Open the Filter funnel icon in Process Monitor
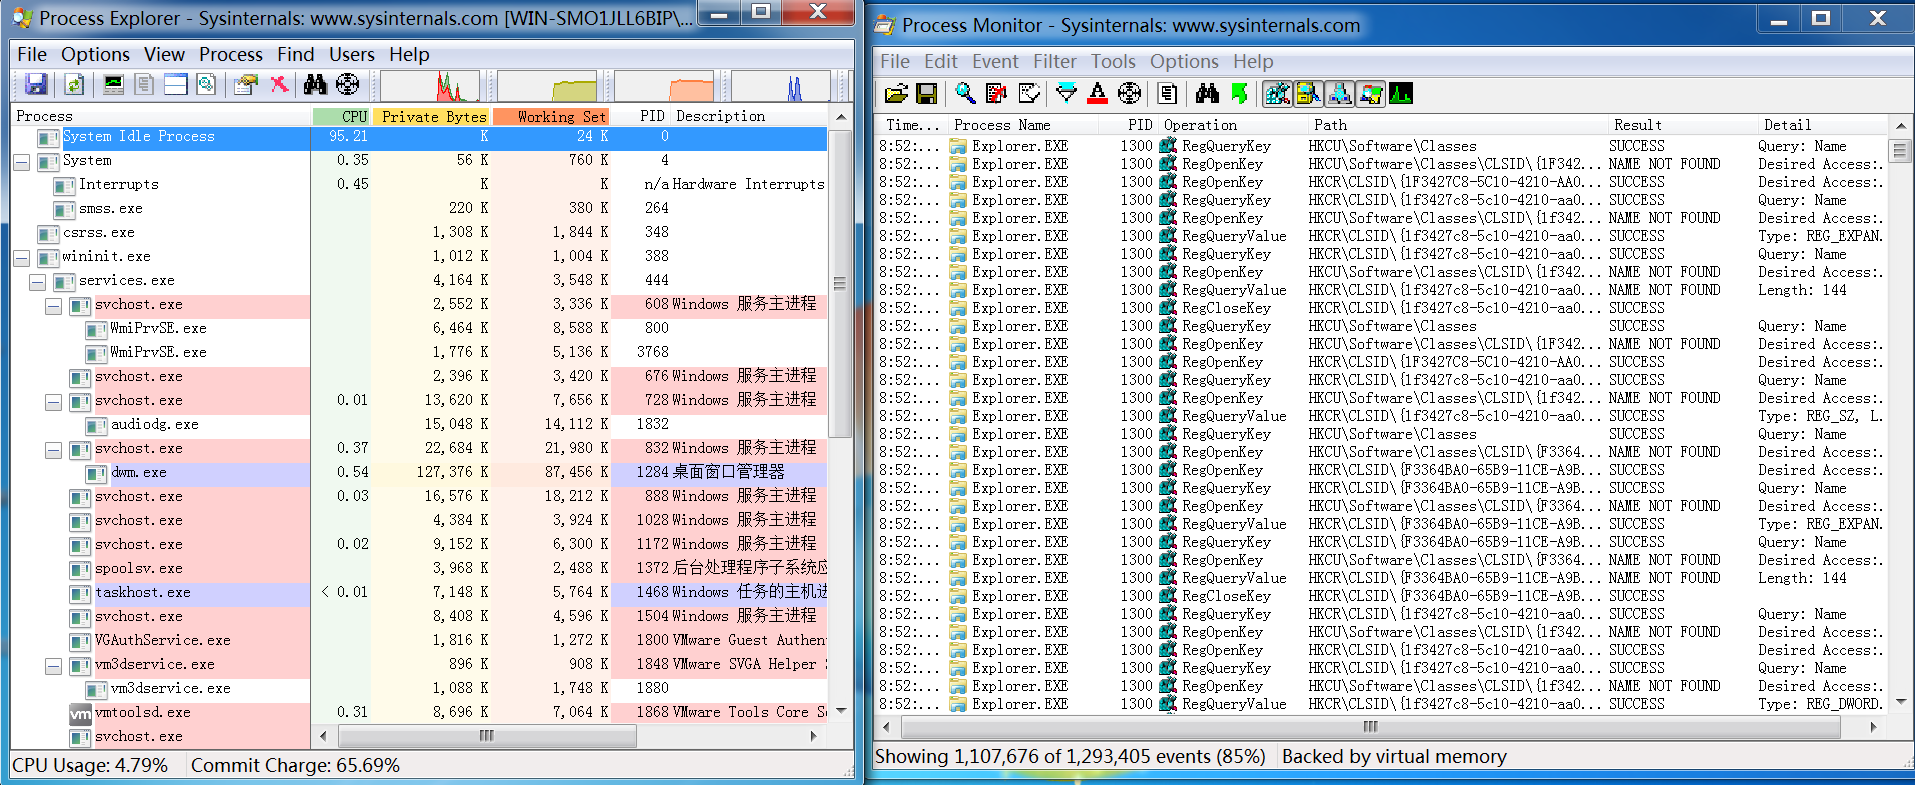This screenshot has width=1915, height=785. [x=1067, y=94]
